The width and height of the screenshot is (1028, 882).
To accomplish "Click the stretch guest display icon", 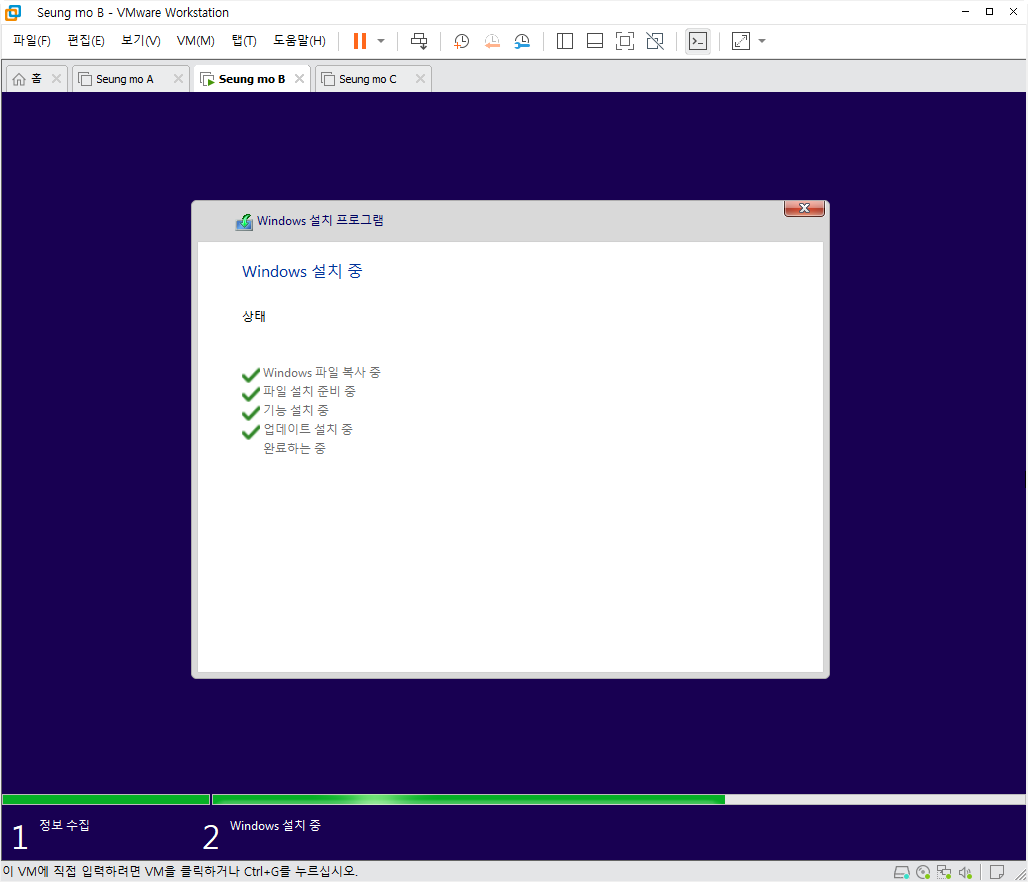I will click(741, 41).
